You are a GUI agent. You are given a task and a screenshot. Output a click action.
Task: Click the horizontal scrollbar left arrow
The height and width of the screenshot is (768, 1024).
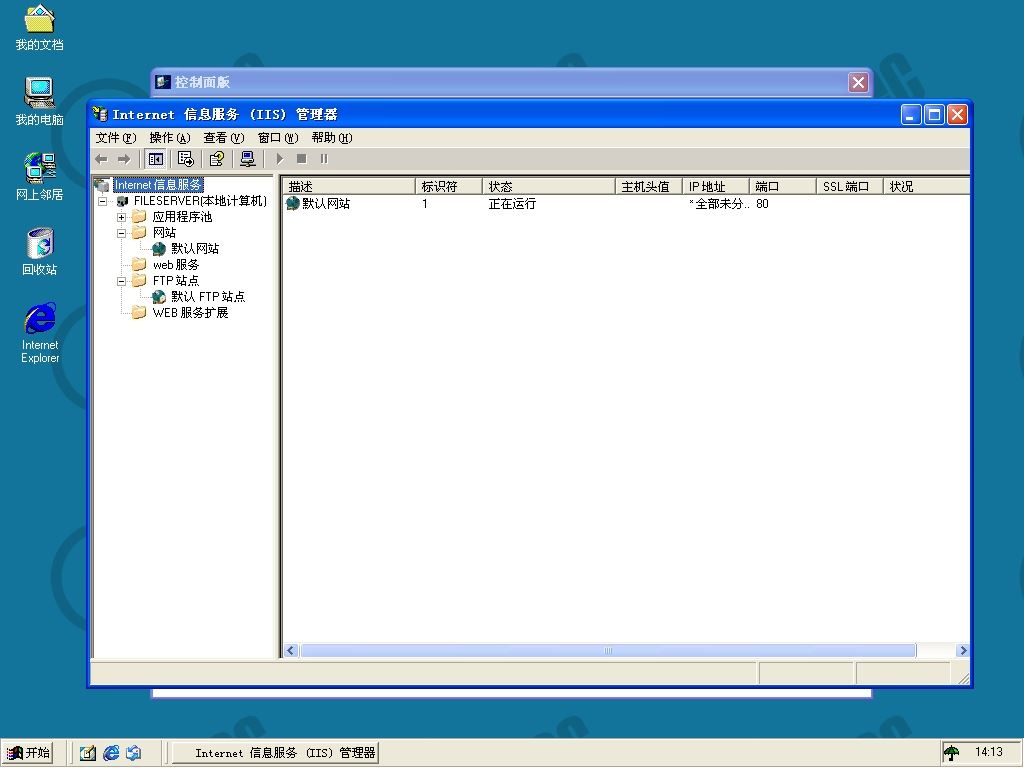[x=291, y=650]
